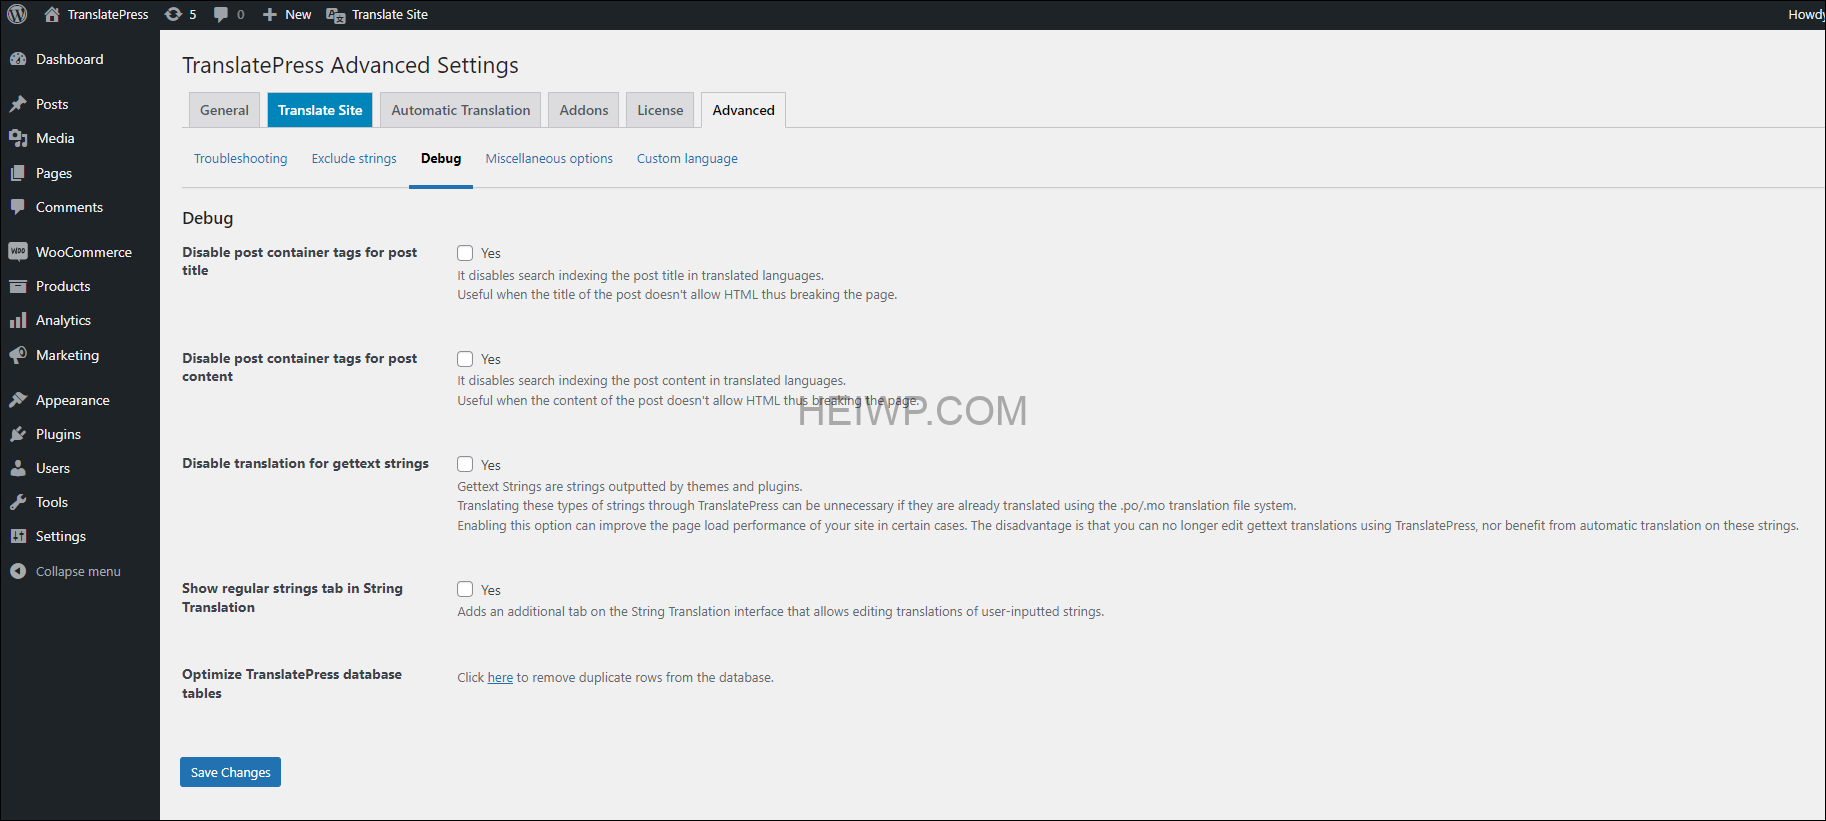Enable show regular strings tab checkbox
The width and height of the screenshot is (1826, 821).
[465, 589]
